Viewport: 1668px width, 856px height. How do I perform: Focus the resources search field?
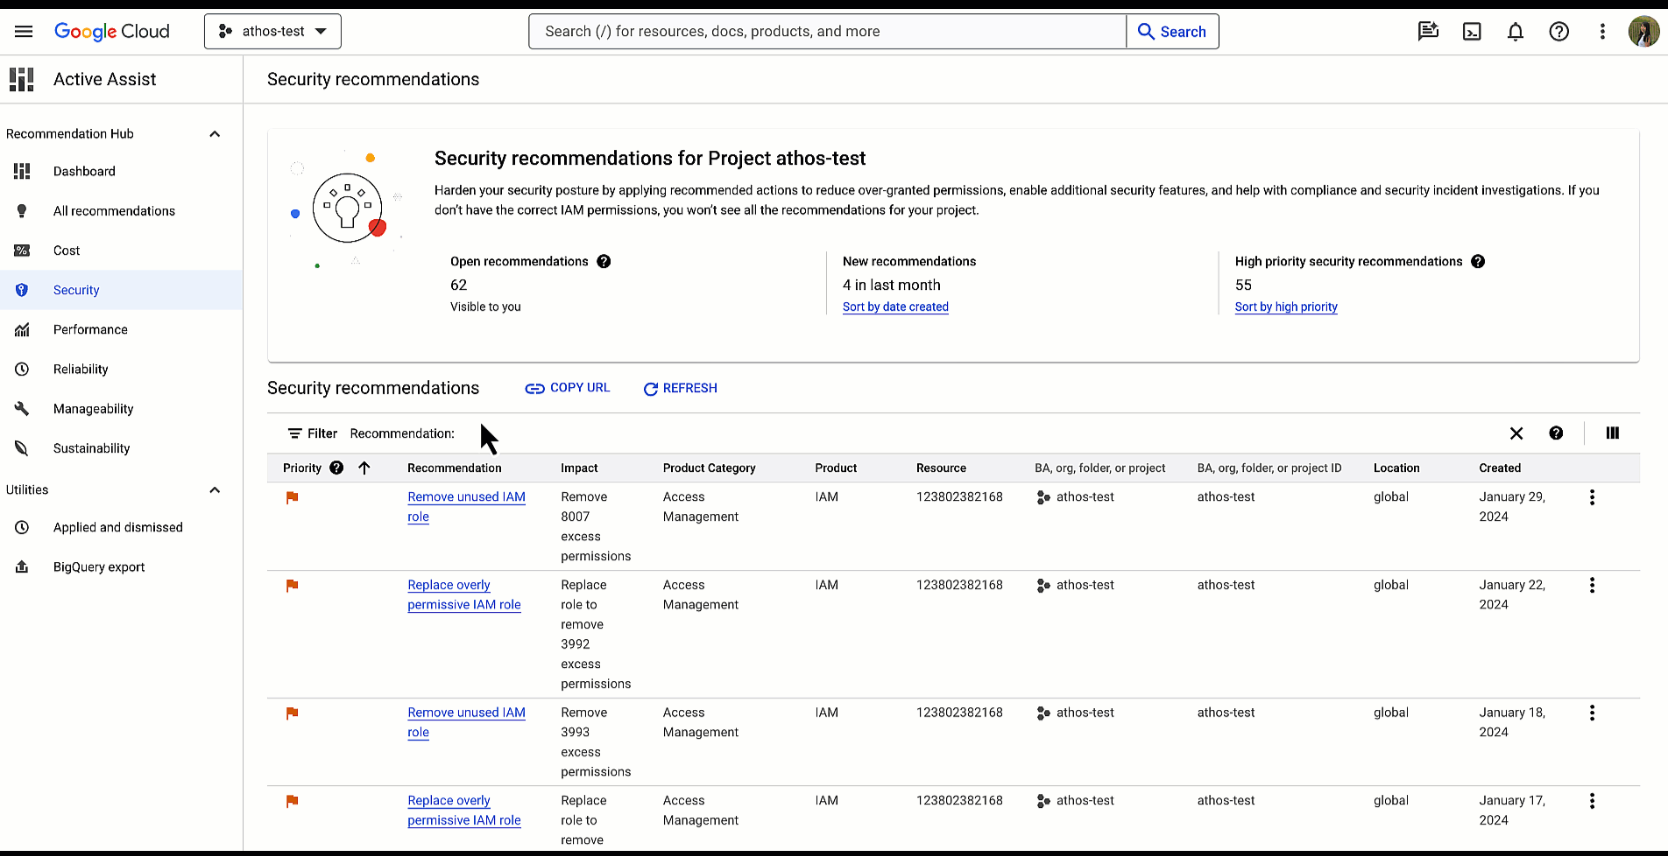(827, 32)
